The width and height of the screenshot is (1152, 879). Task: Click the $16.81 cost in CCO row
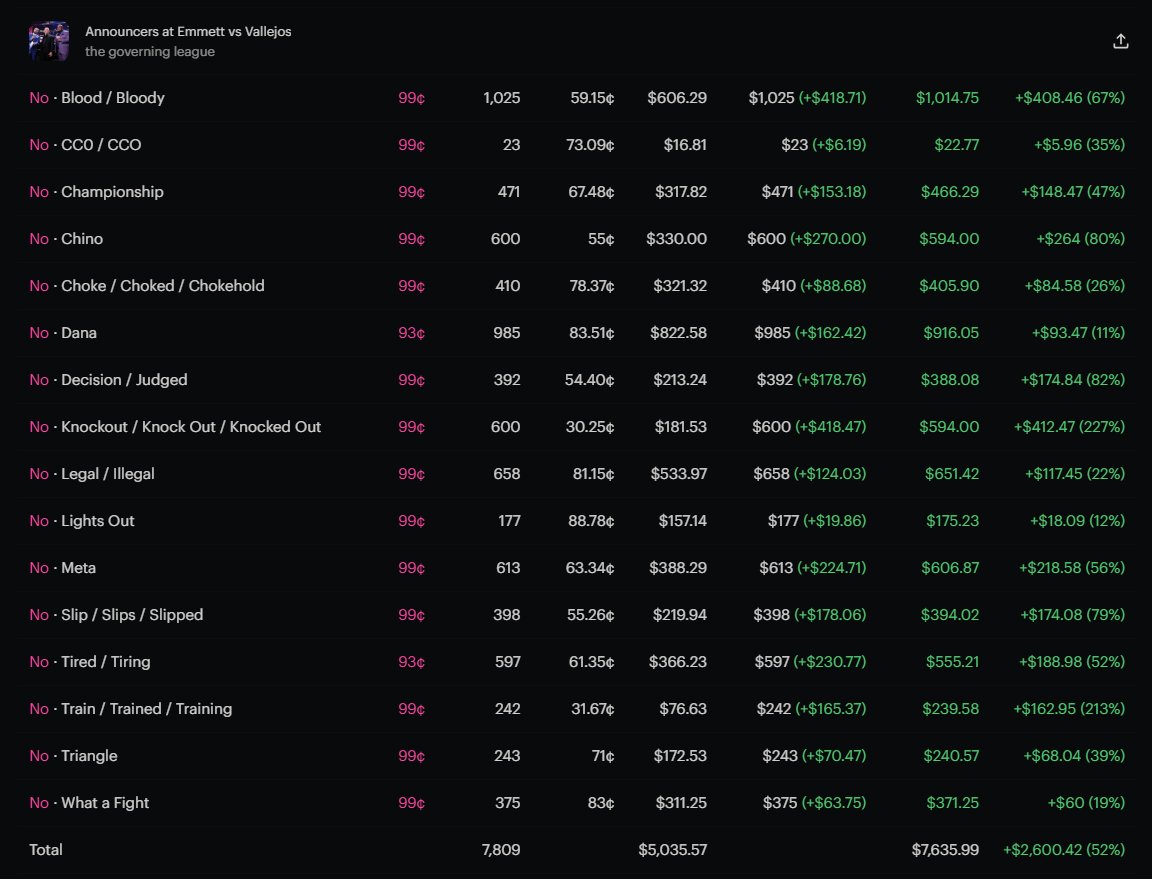(685, 145)
